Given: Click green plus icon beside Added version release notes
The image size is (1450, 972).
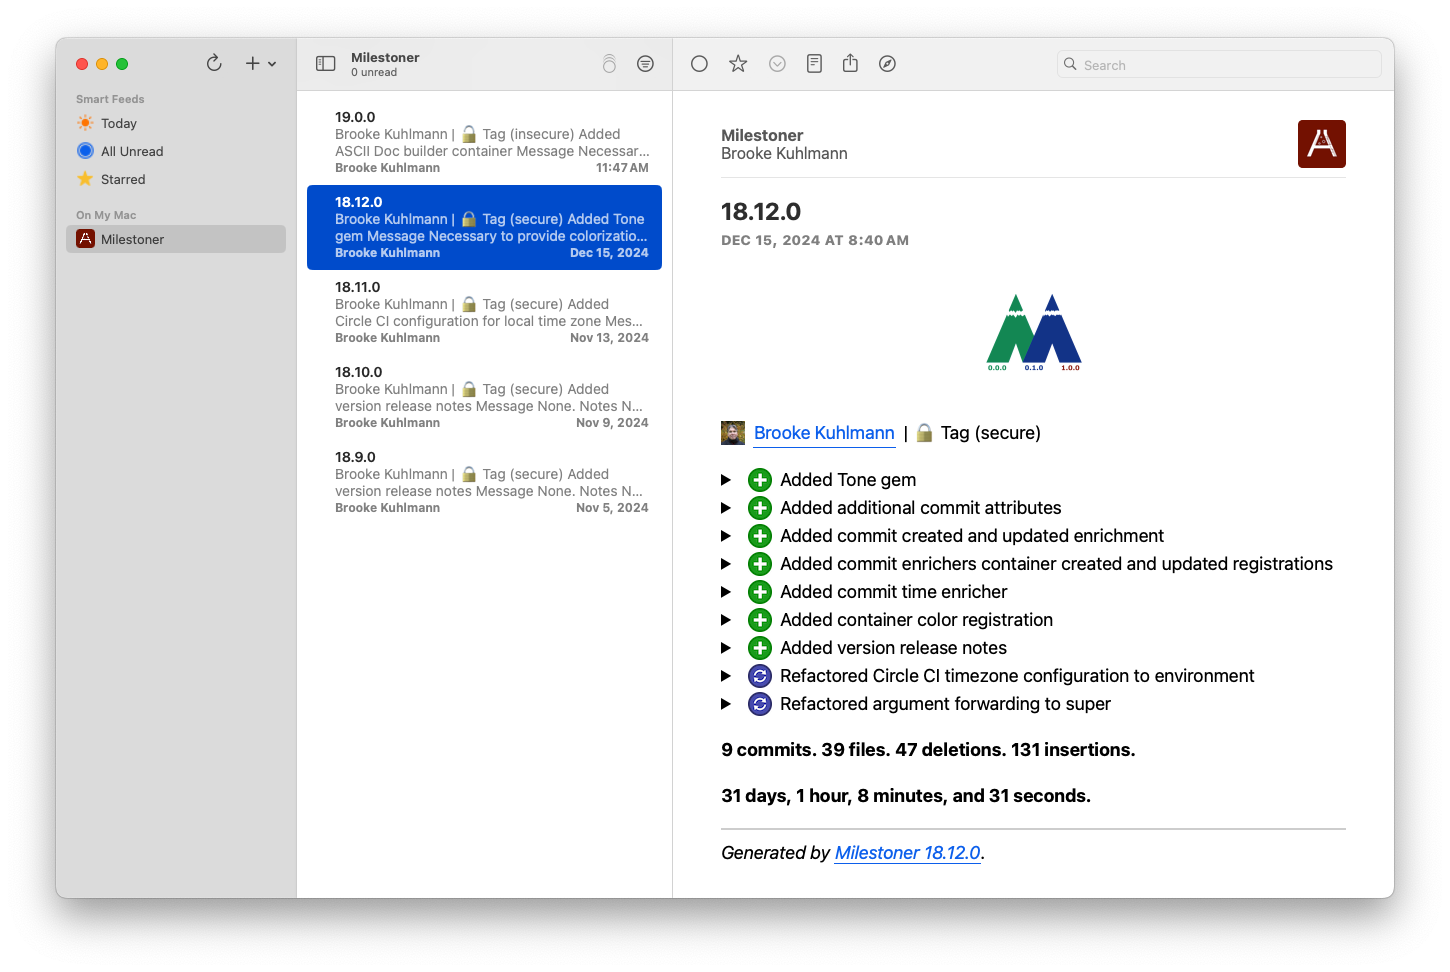Looking at the screenshot, I should point(760,648).
